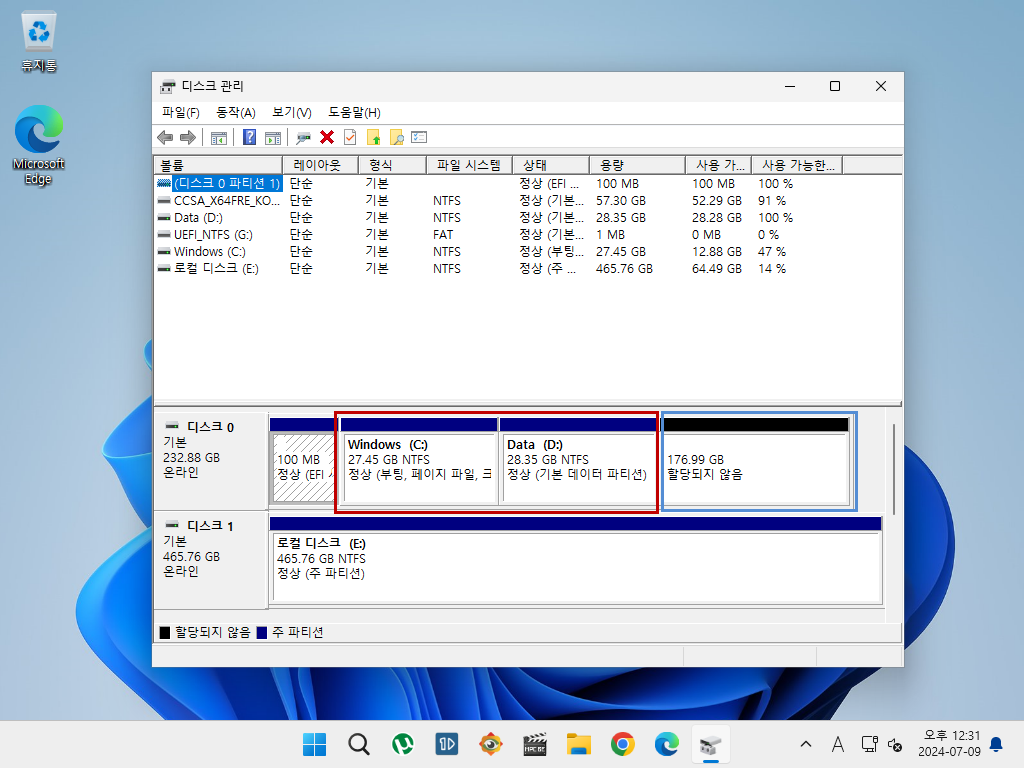Click the blue 주 파티션 legend swatch
The height and width of the screenshot is (768, 1024).
click(262, 632)
